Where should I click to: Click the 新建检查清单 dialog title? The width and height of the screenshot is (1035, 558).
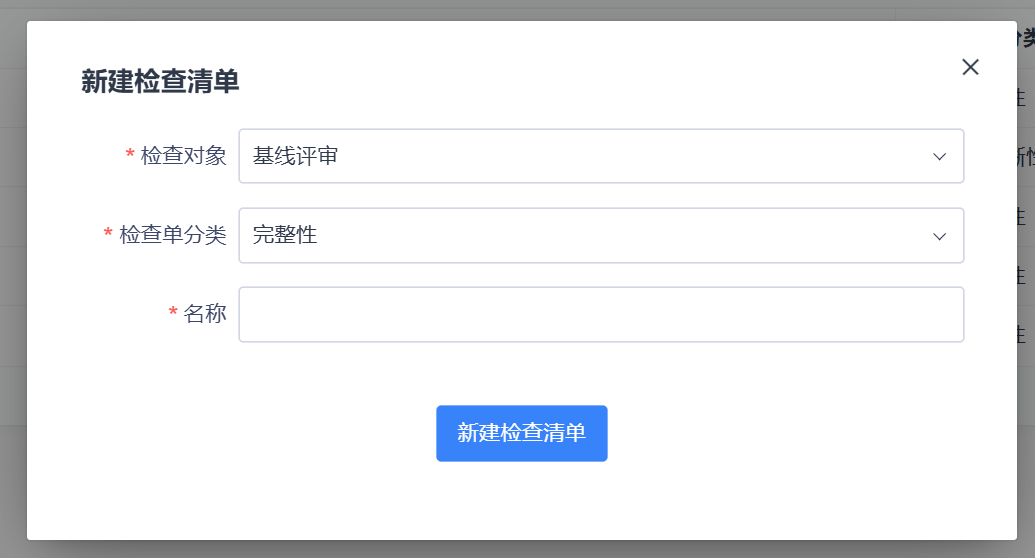pos(160,82)
